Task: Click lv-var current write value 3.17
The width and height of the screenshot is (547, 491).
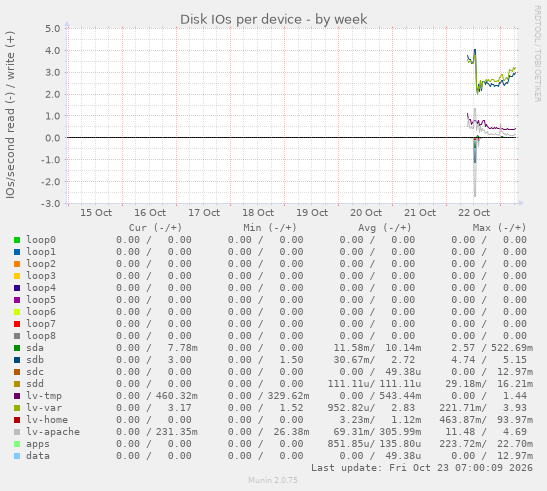Action: [179, 408]
